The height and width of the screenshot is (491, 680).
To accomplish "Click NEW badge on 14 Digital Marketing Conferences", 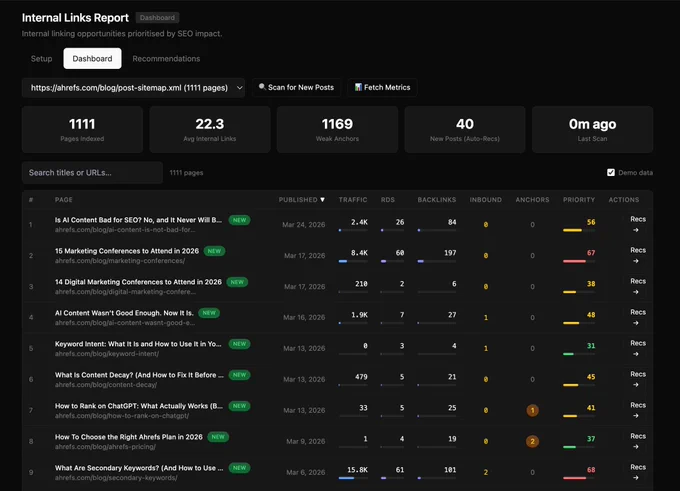I will click(237, 282).
